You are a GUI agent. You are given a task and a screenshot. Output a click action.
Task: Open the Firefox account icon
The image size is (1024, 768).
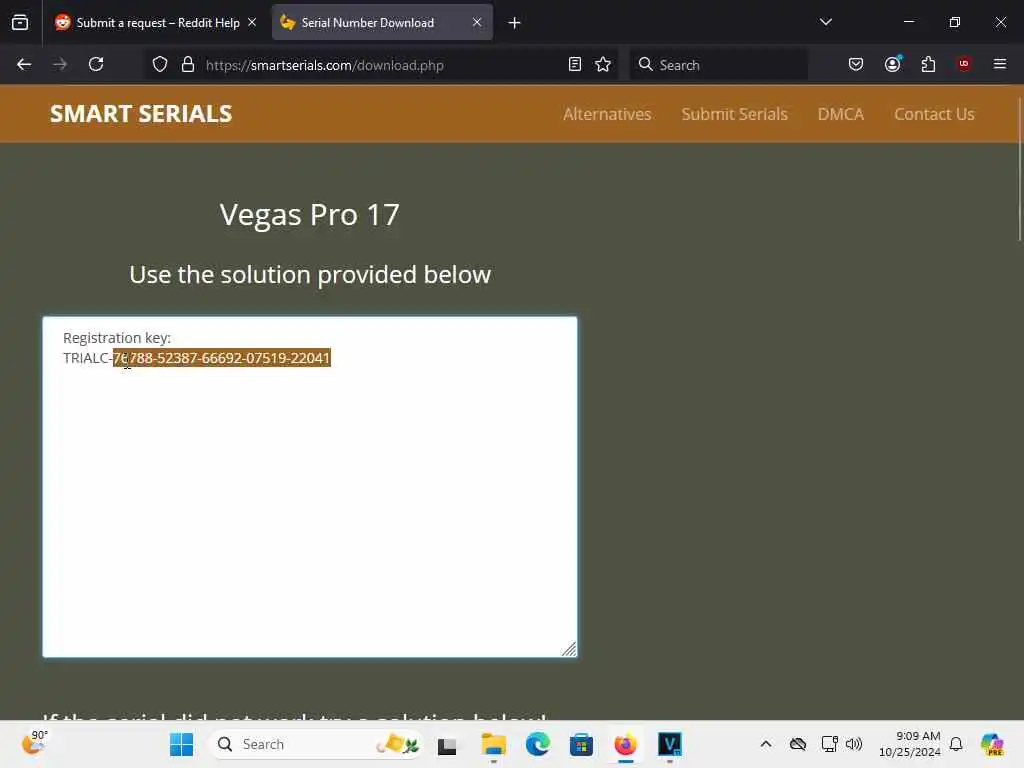click(892, 64)
